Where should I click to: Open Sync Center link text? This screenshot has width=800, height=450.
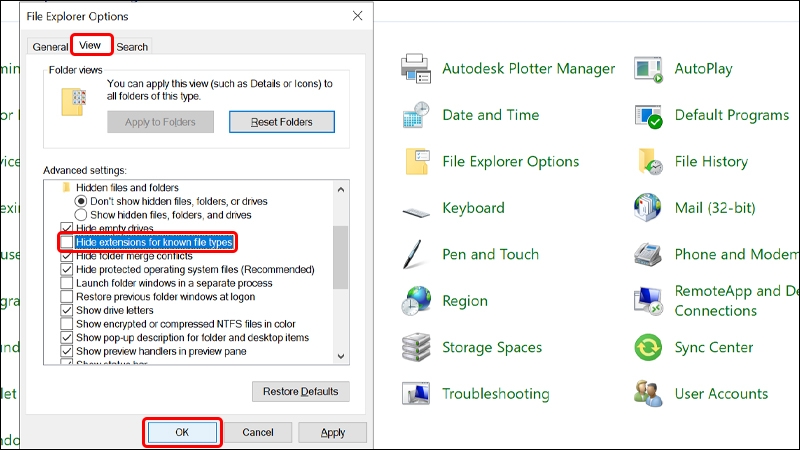point(714,347)
